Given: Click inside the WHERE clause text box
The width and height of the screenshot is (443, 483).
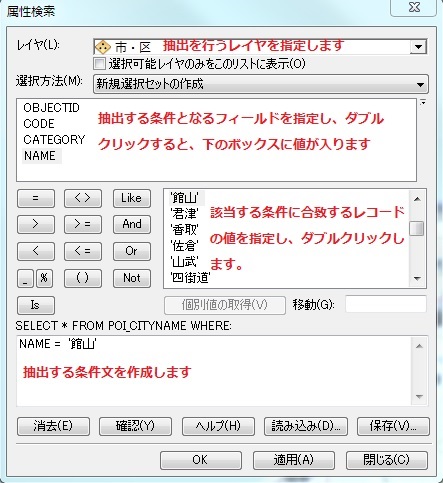Looking at the screenshot, I should pyautogui.click(x=213, y=371).
